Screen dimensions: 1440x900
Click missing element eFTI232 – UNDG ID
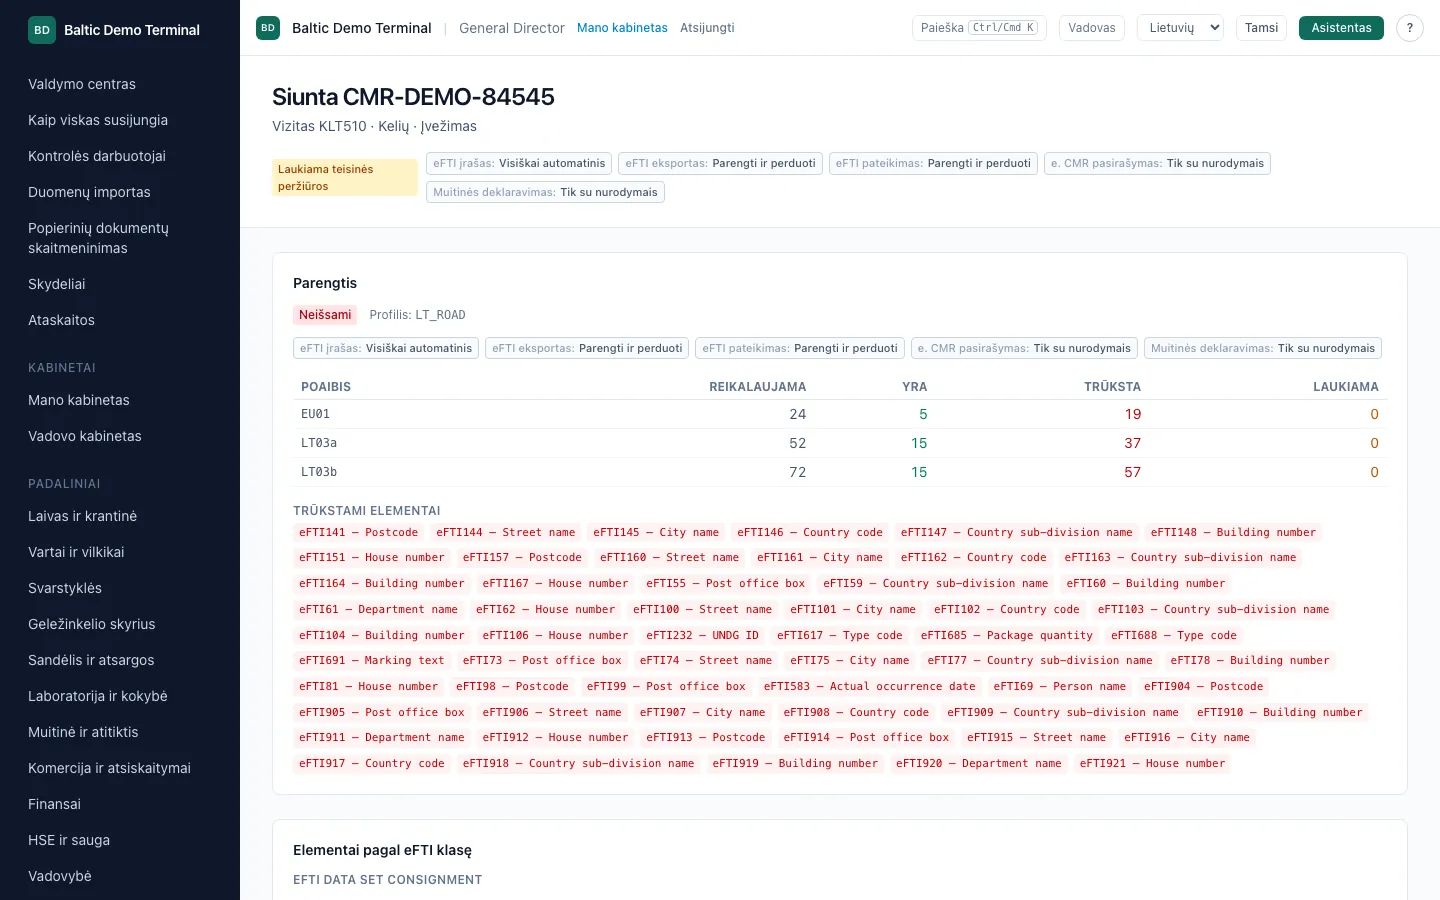click(x=702, y=635)
